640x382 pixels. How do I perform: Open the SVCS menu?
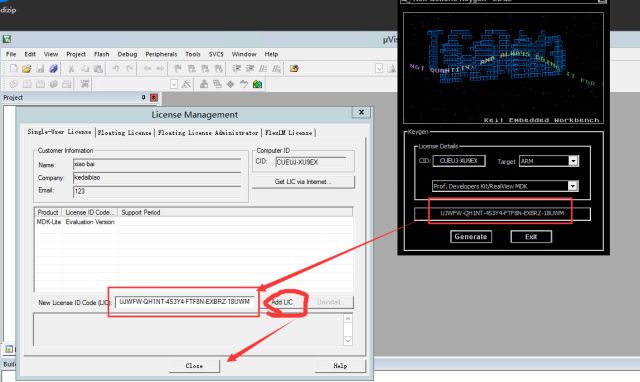pos(216,54)
